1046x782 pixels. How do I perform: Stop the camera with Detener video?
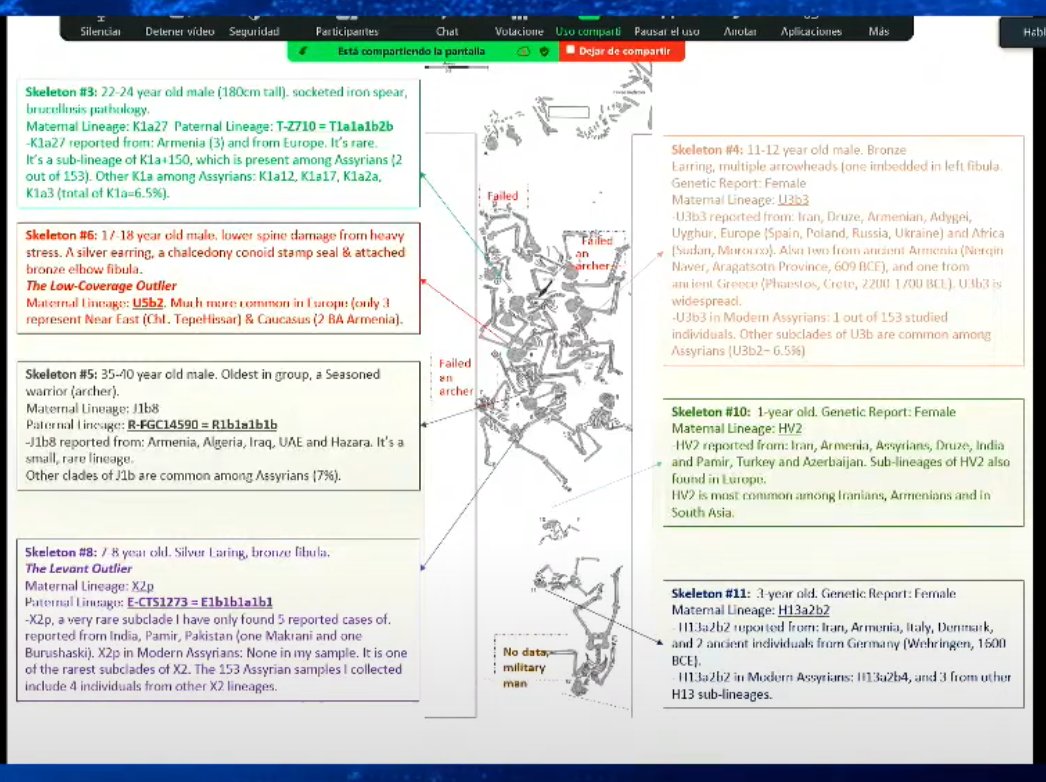pyautogui.click(x=180, y=27)
